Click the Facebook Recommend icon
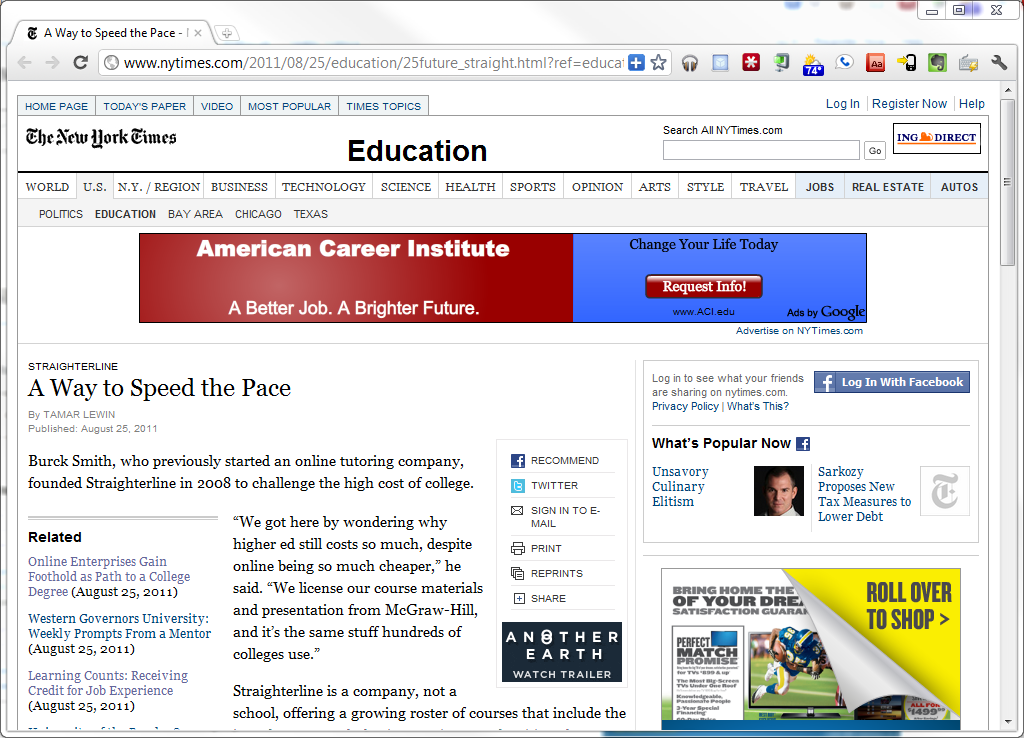The height and width of the screenshot is (738, 1024). coord(518,461)
